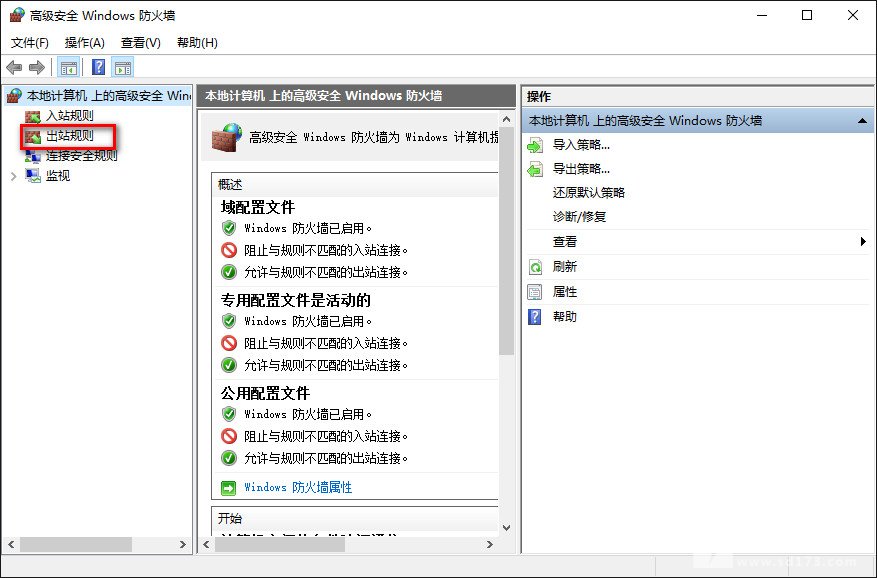Open the 操作(A) menu

tap(84, 43)
